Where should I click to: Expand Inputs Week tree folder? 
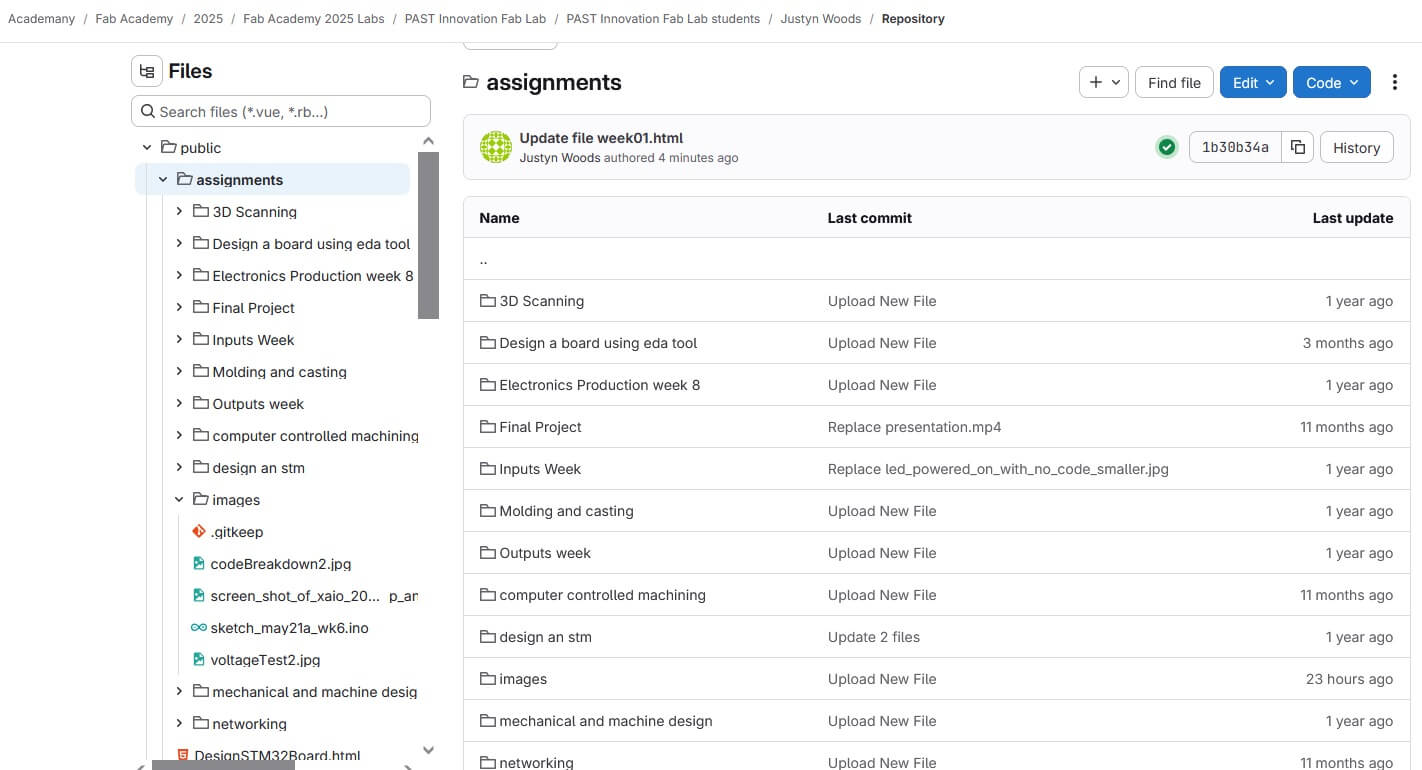click(x=179, y=339)
